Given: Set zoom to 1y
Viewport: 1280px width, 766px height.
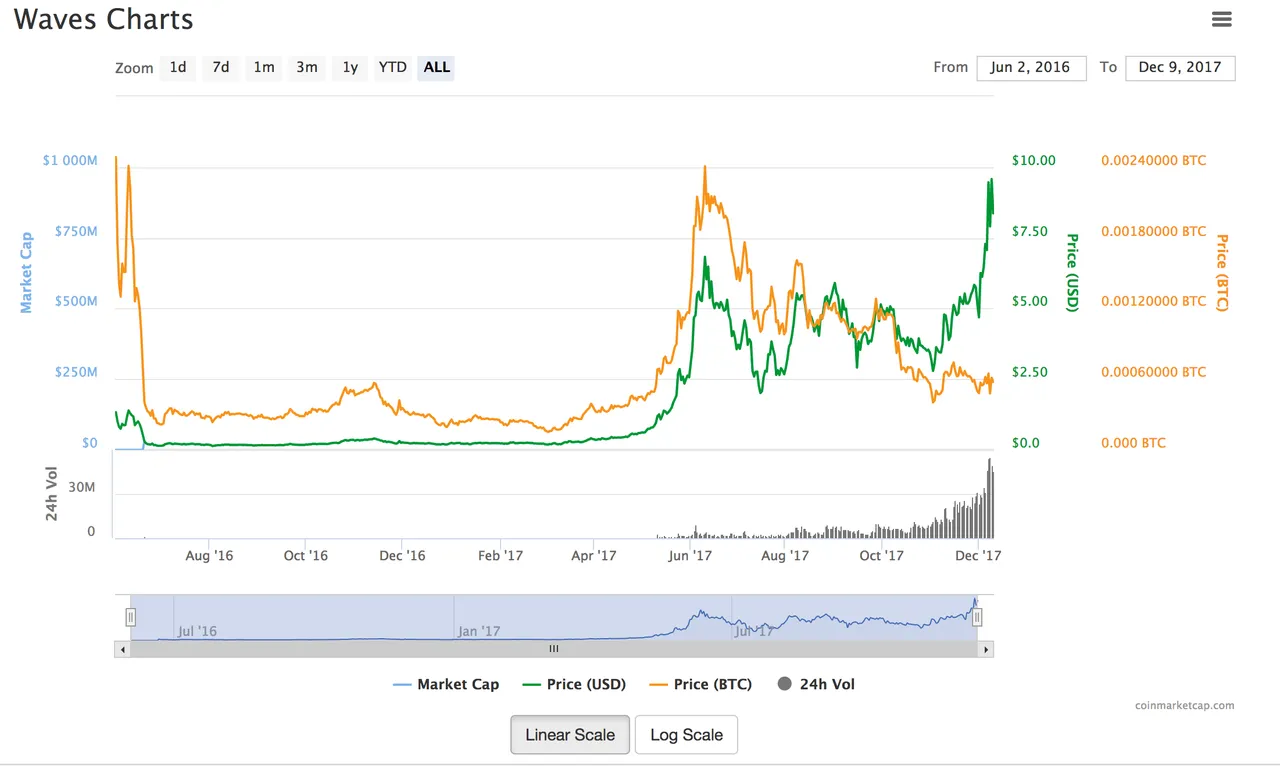Looking at the screenshot, I should pos(350,67).
